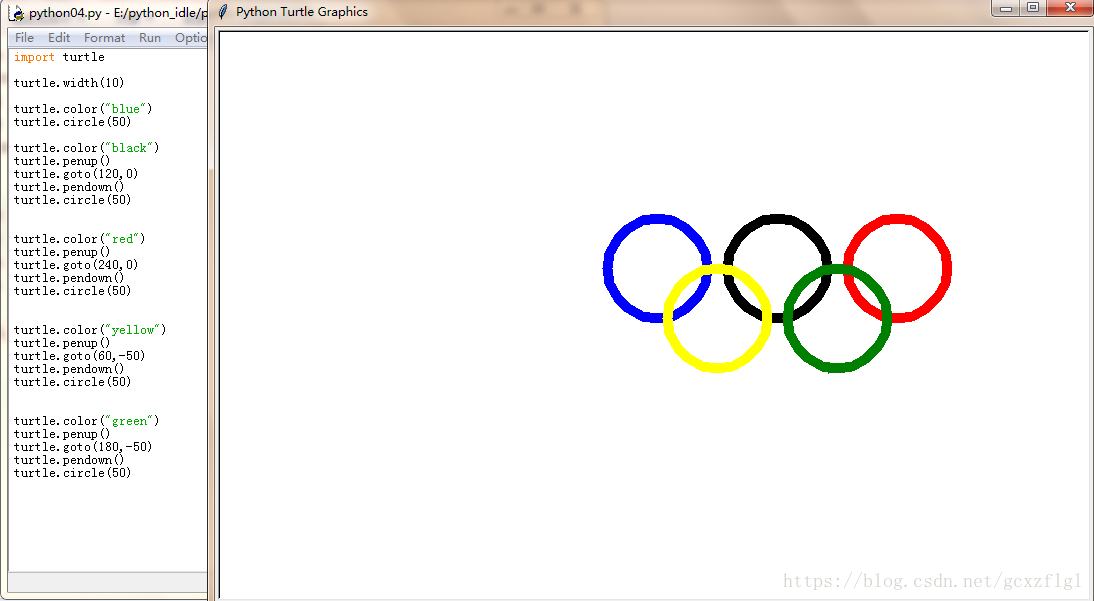This screenshot has height=601, width=1094.
Task: Open the File menu in IDLE editor
Action: [24, 38]
